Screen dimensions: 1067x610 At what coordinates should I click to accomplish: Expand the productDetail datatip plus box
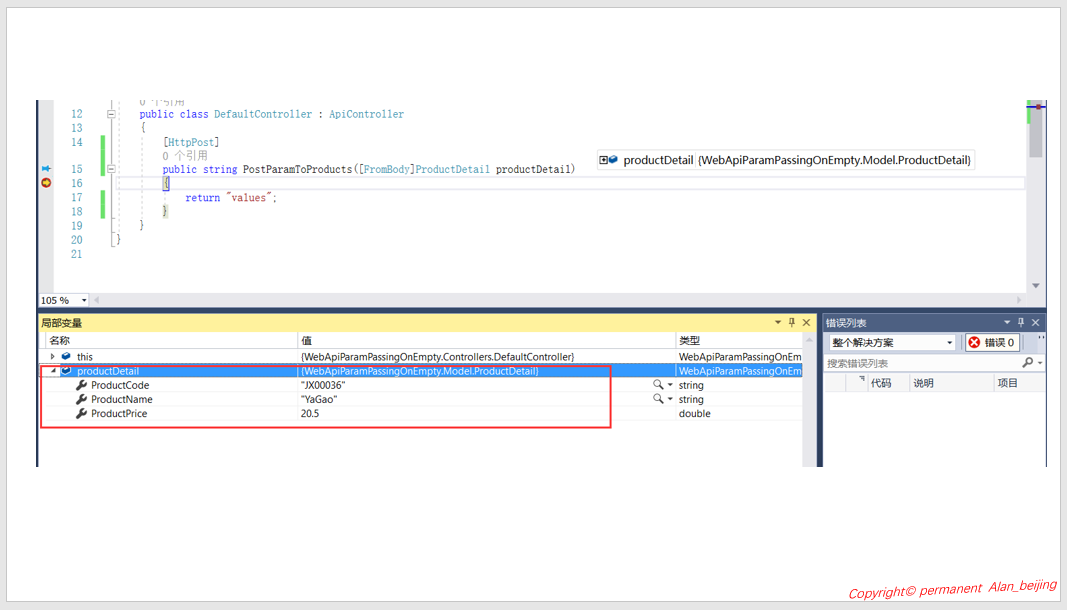pyautogui.click(x=603, y=160)
